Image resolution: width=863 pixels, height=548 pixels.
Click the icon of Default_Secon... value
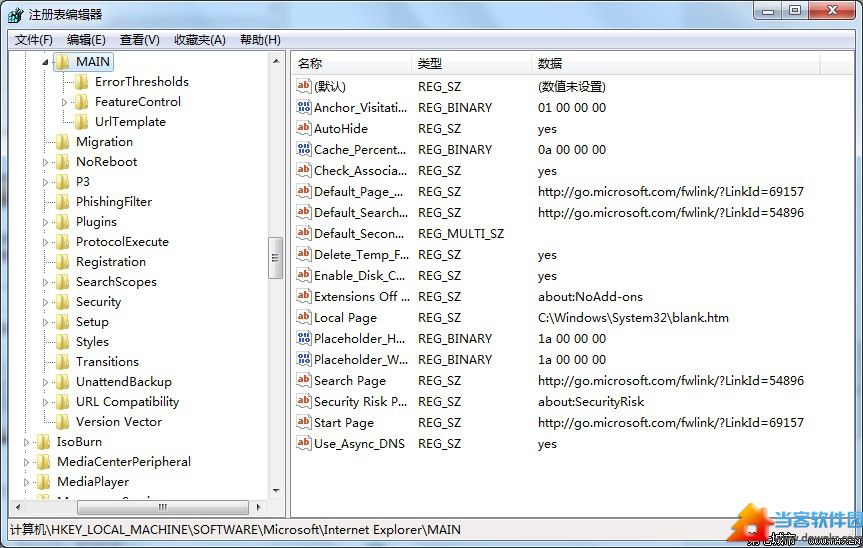[x=304, y=233]
